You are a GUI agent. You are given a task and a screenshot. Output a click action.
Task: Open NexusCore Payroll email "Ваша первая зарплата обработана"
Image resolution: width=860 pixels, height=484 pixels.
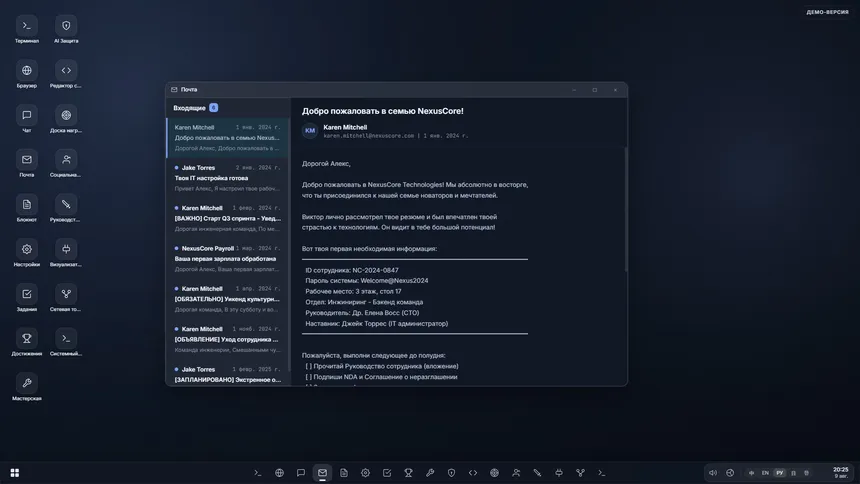[228, 258]
